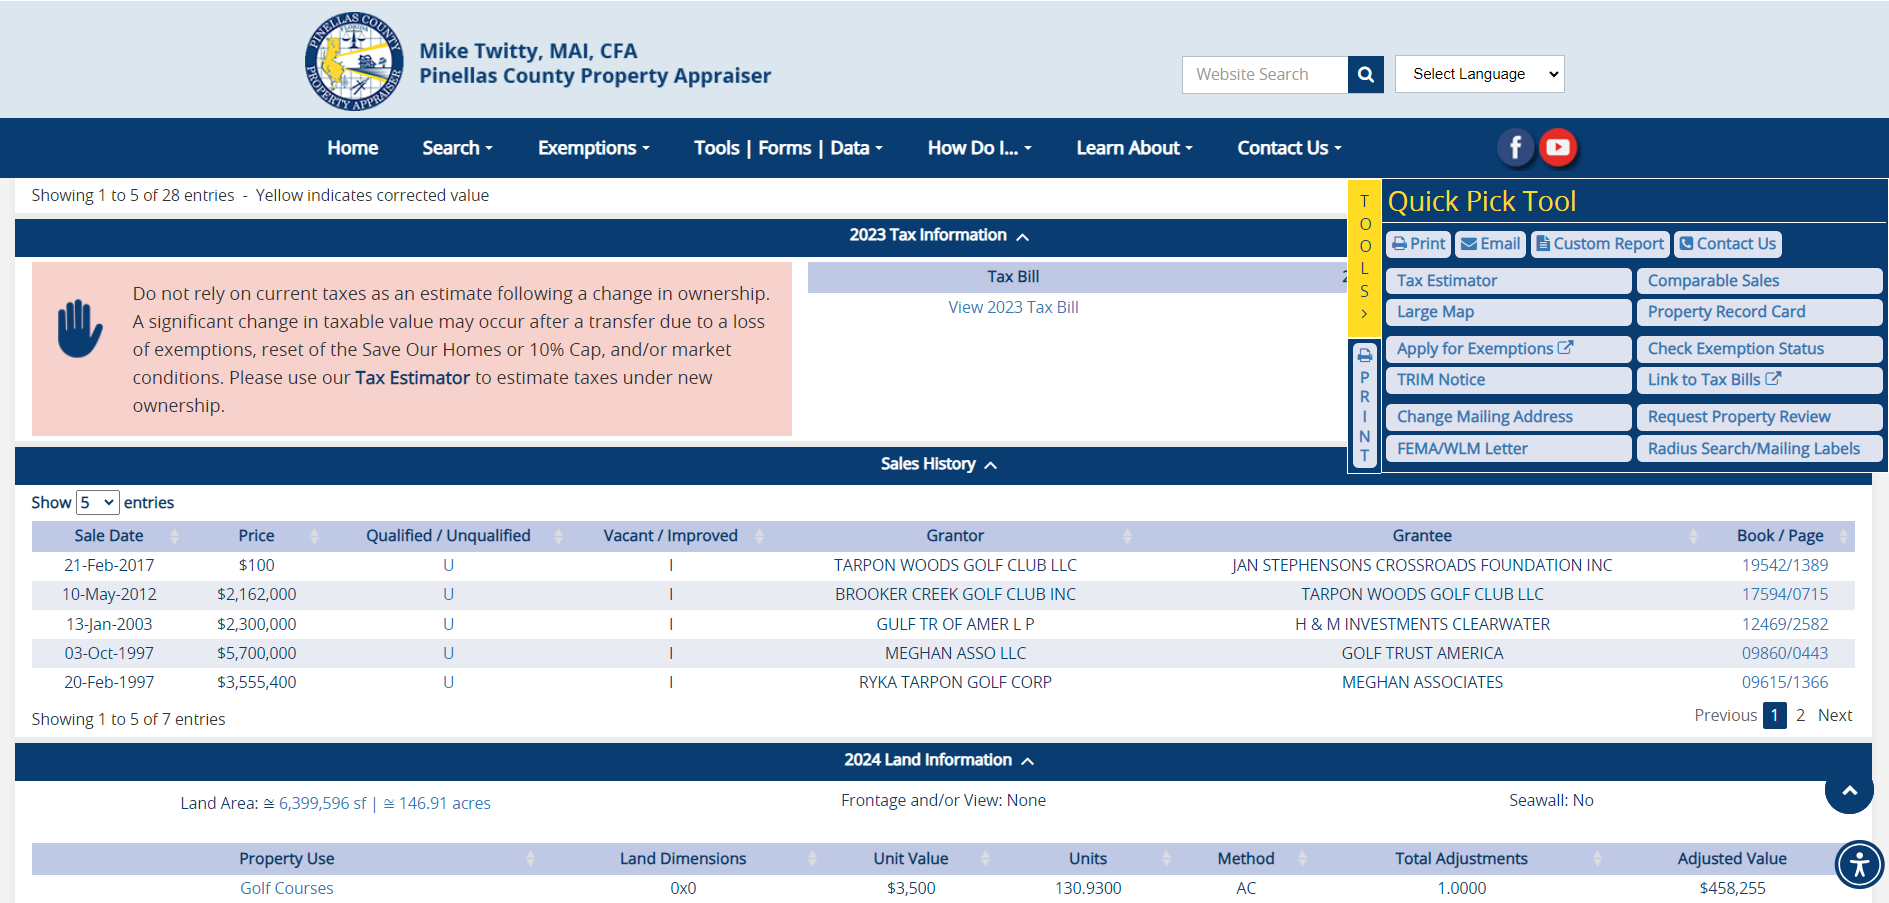Viewport: 1889px width, 903px height.
Task: Expand the Exemptions menu
Action: (x=594, y=148)
